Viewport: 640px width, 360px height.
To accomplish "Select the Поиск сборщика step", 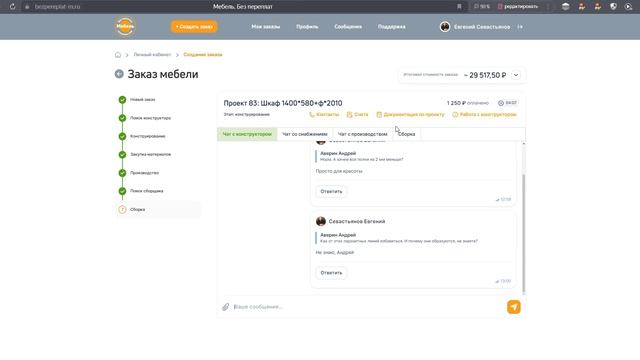I will (147, 191).
